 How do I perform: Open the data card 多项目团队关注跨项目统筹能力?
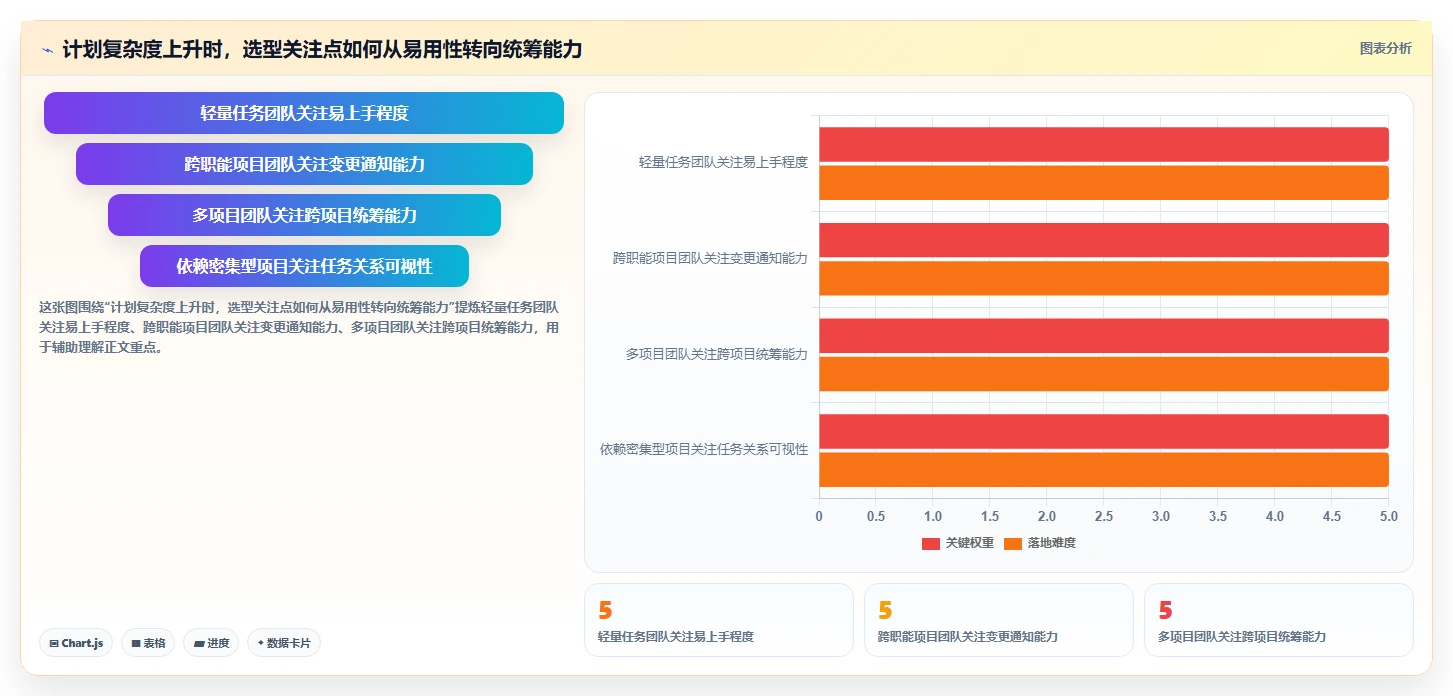point(1278,620)
